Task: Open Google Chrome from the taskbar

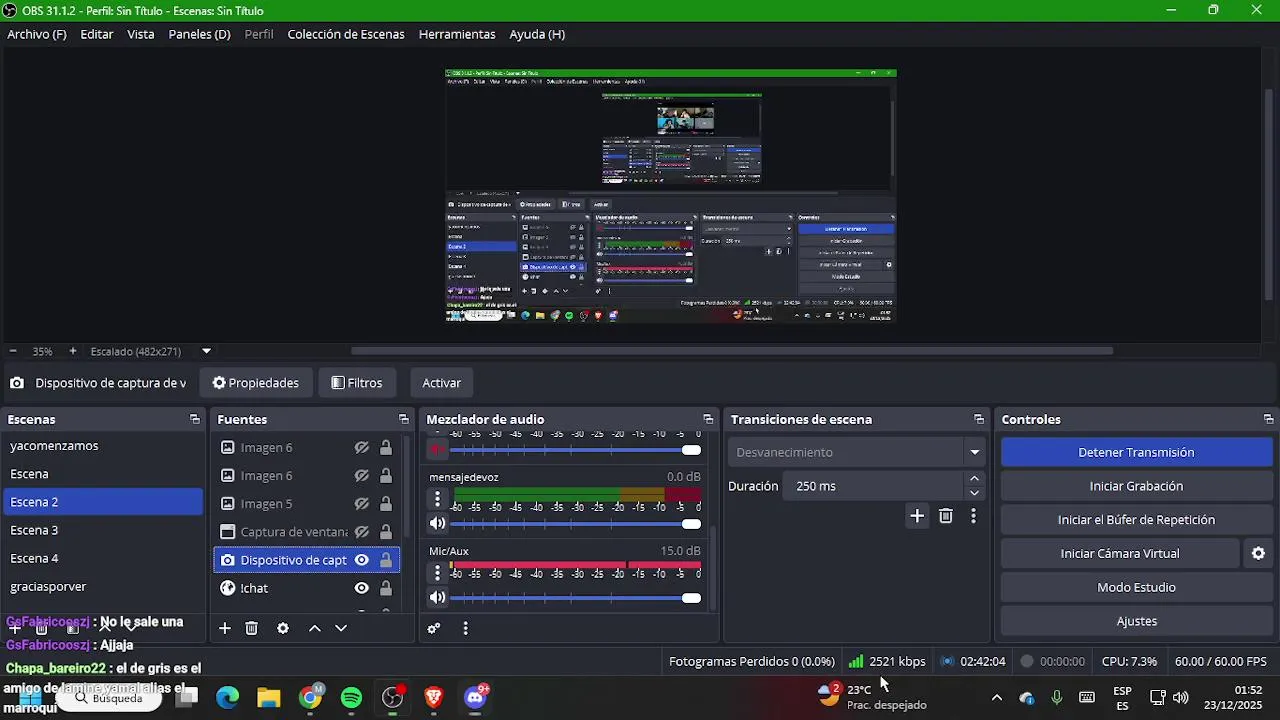Action: pos(311,697)
